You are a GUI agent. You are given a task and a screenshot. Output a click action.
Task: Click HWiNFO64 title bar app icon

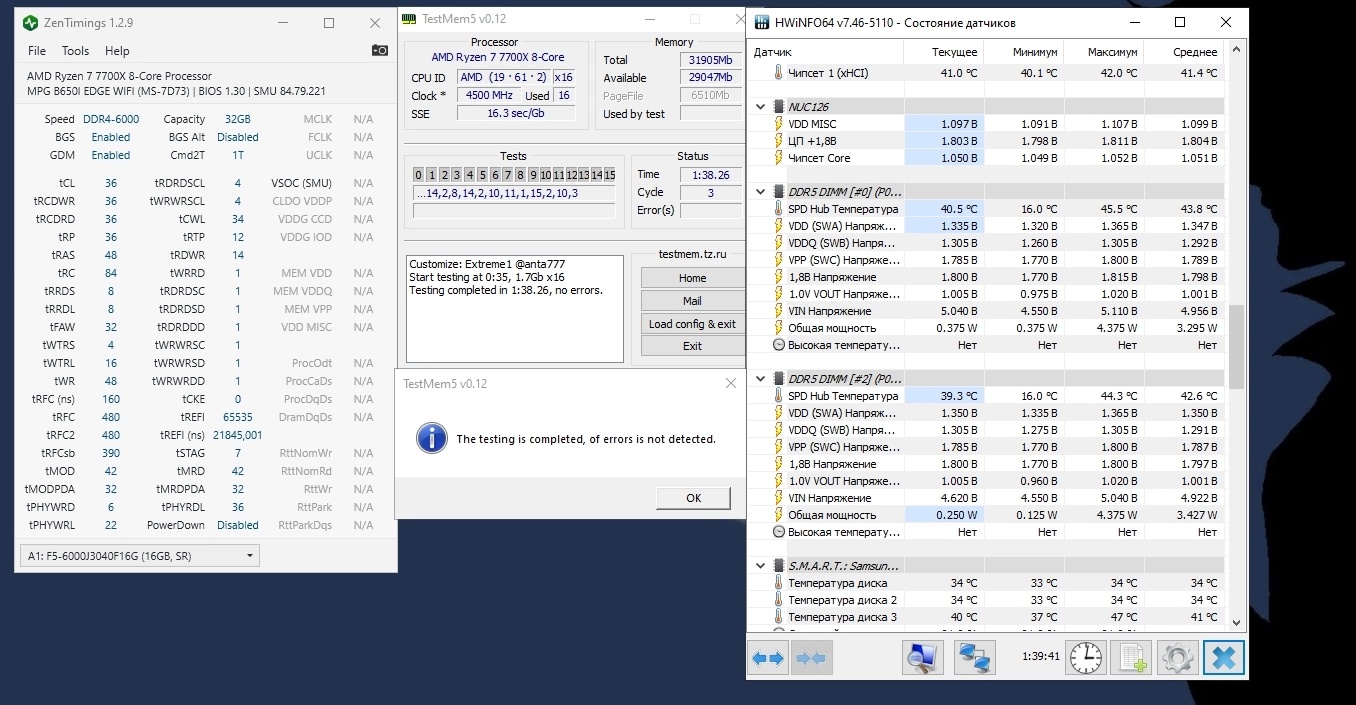(x=761, y=22)
